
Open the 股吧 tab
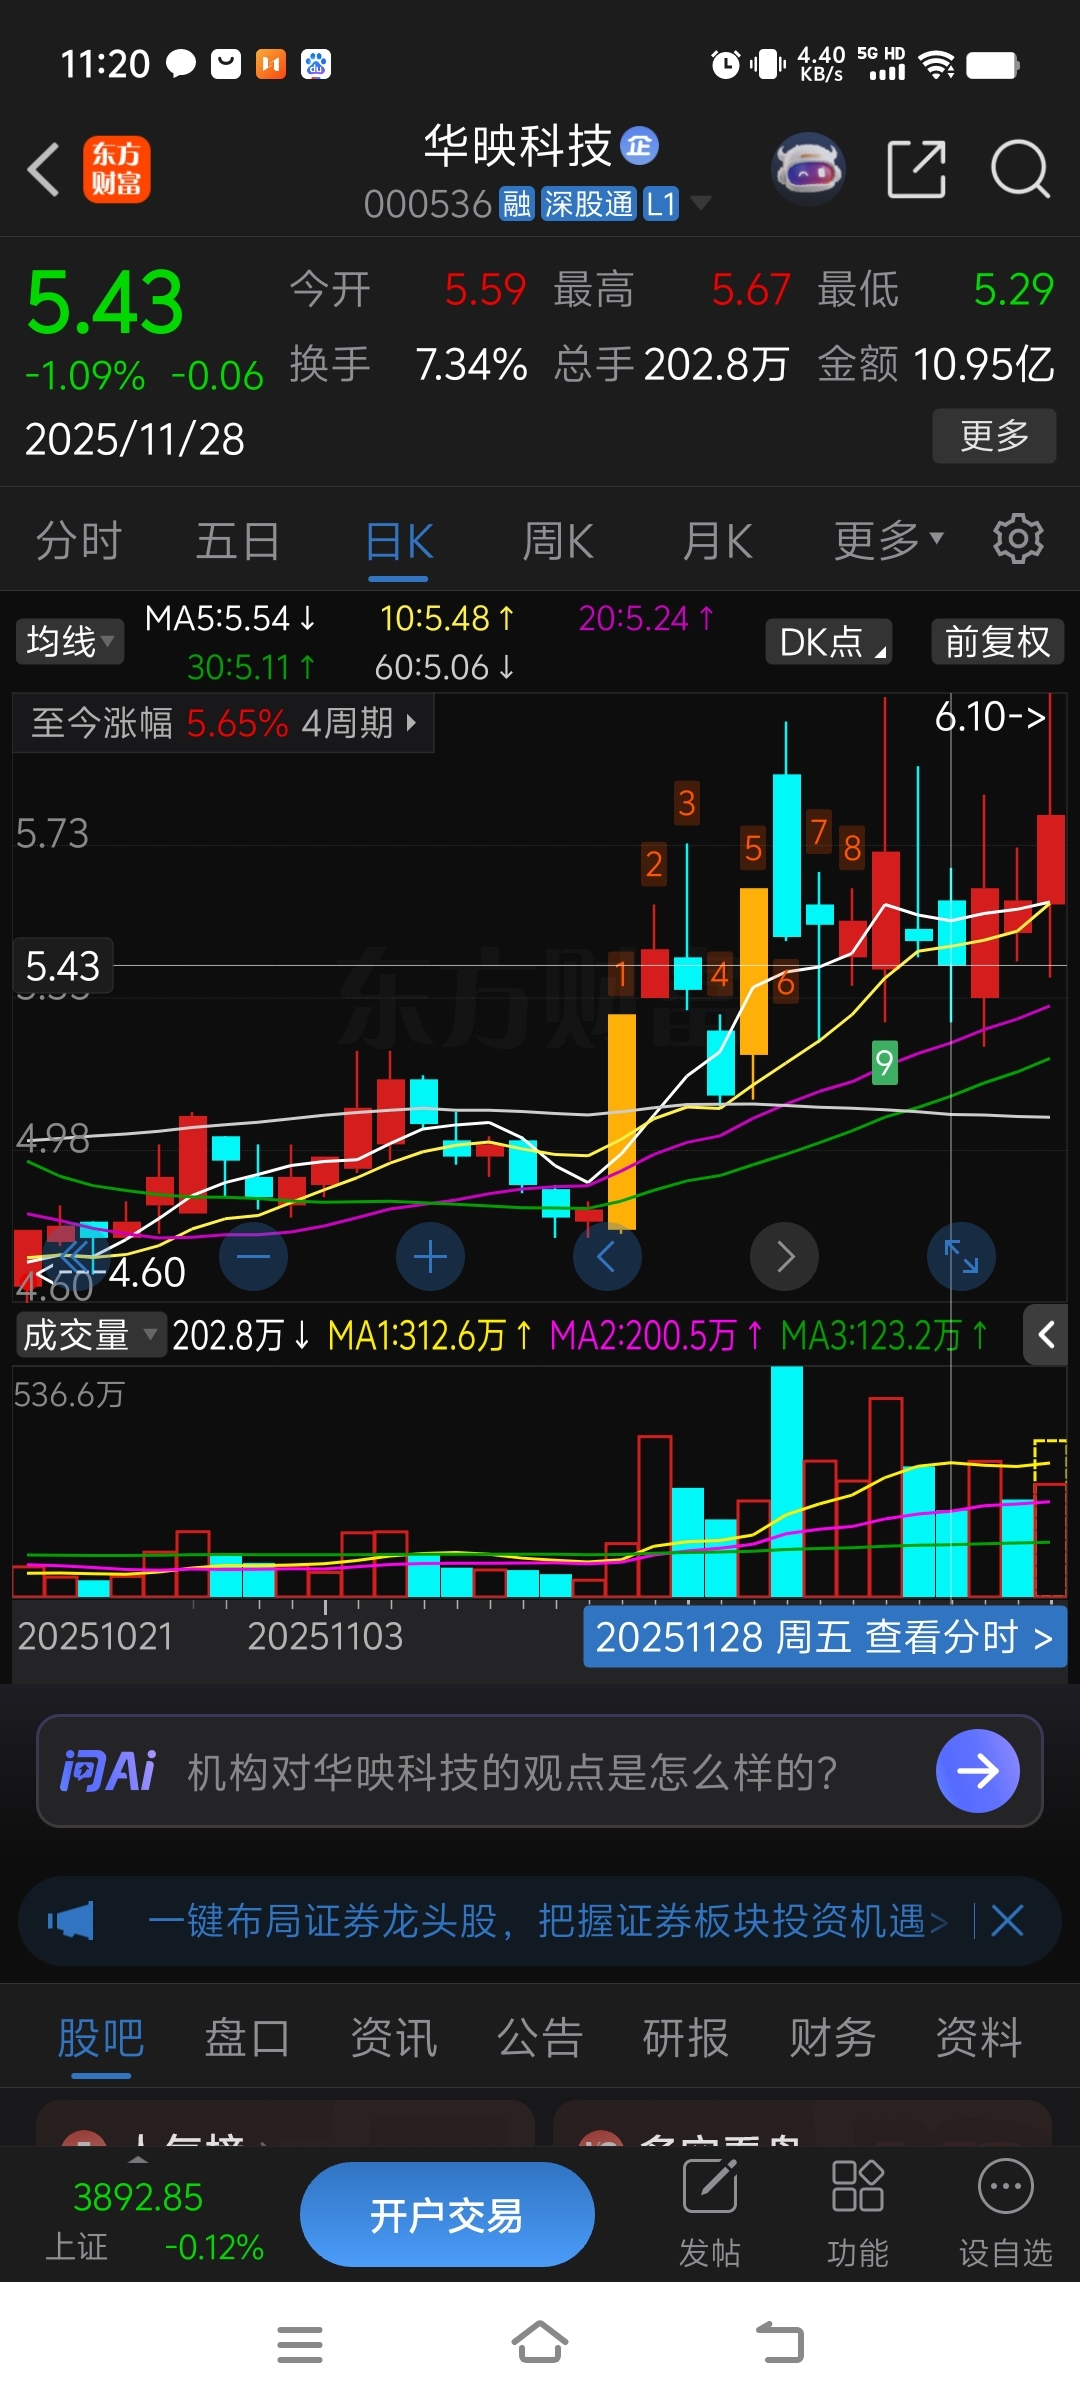click(101, 2037)
